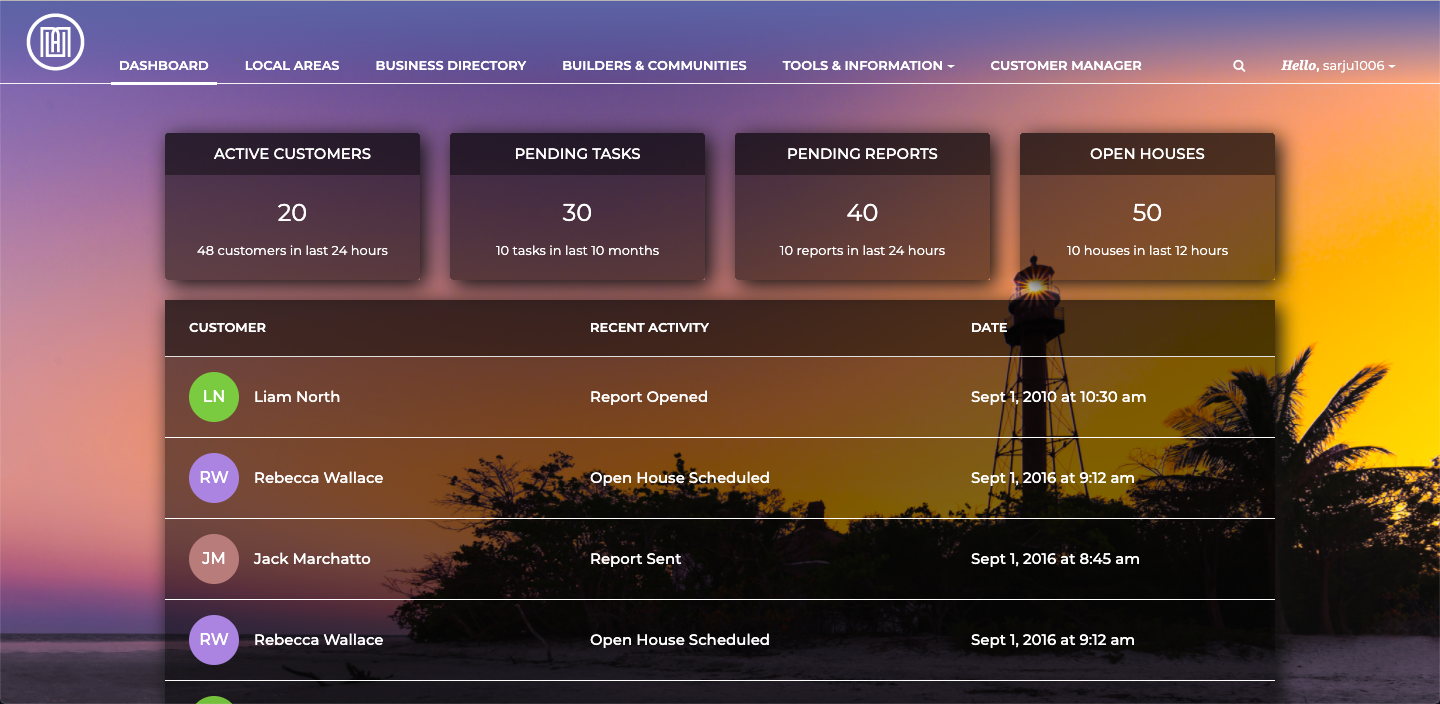Open the Open Houses card
1440x704 pixels.
pos(1147,207)
